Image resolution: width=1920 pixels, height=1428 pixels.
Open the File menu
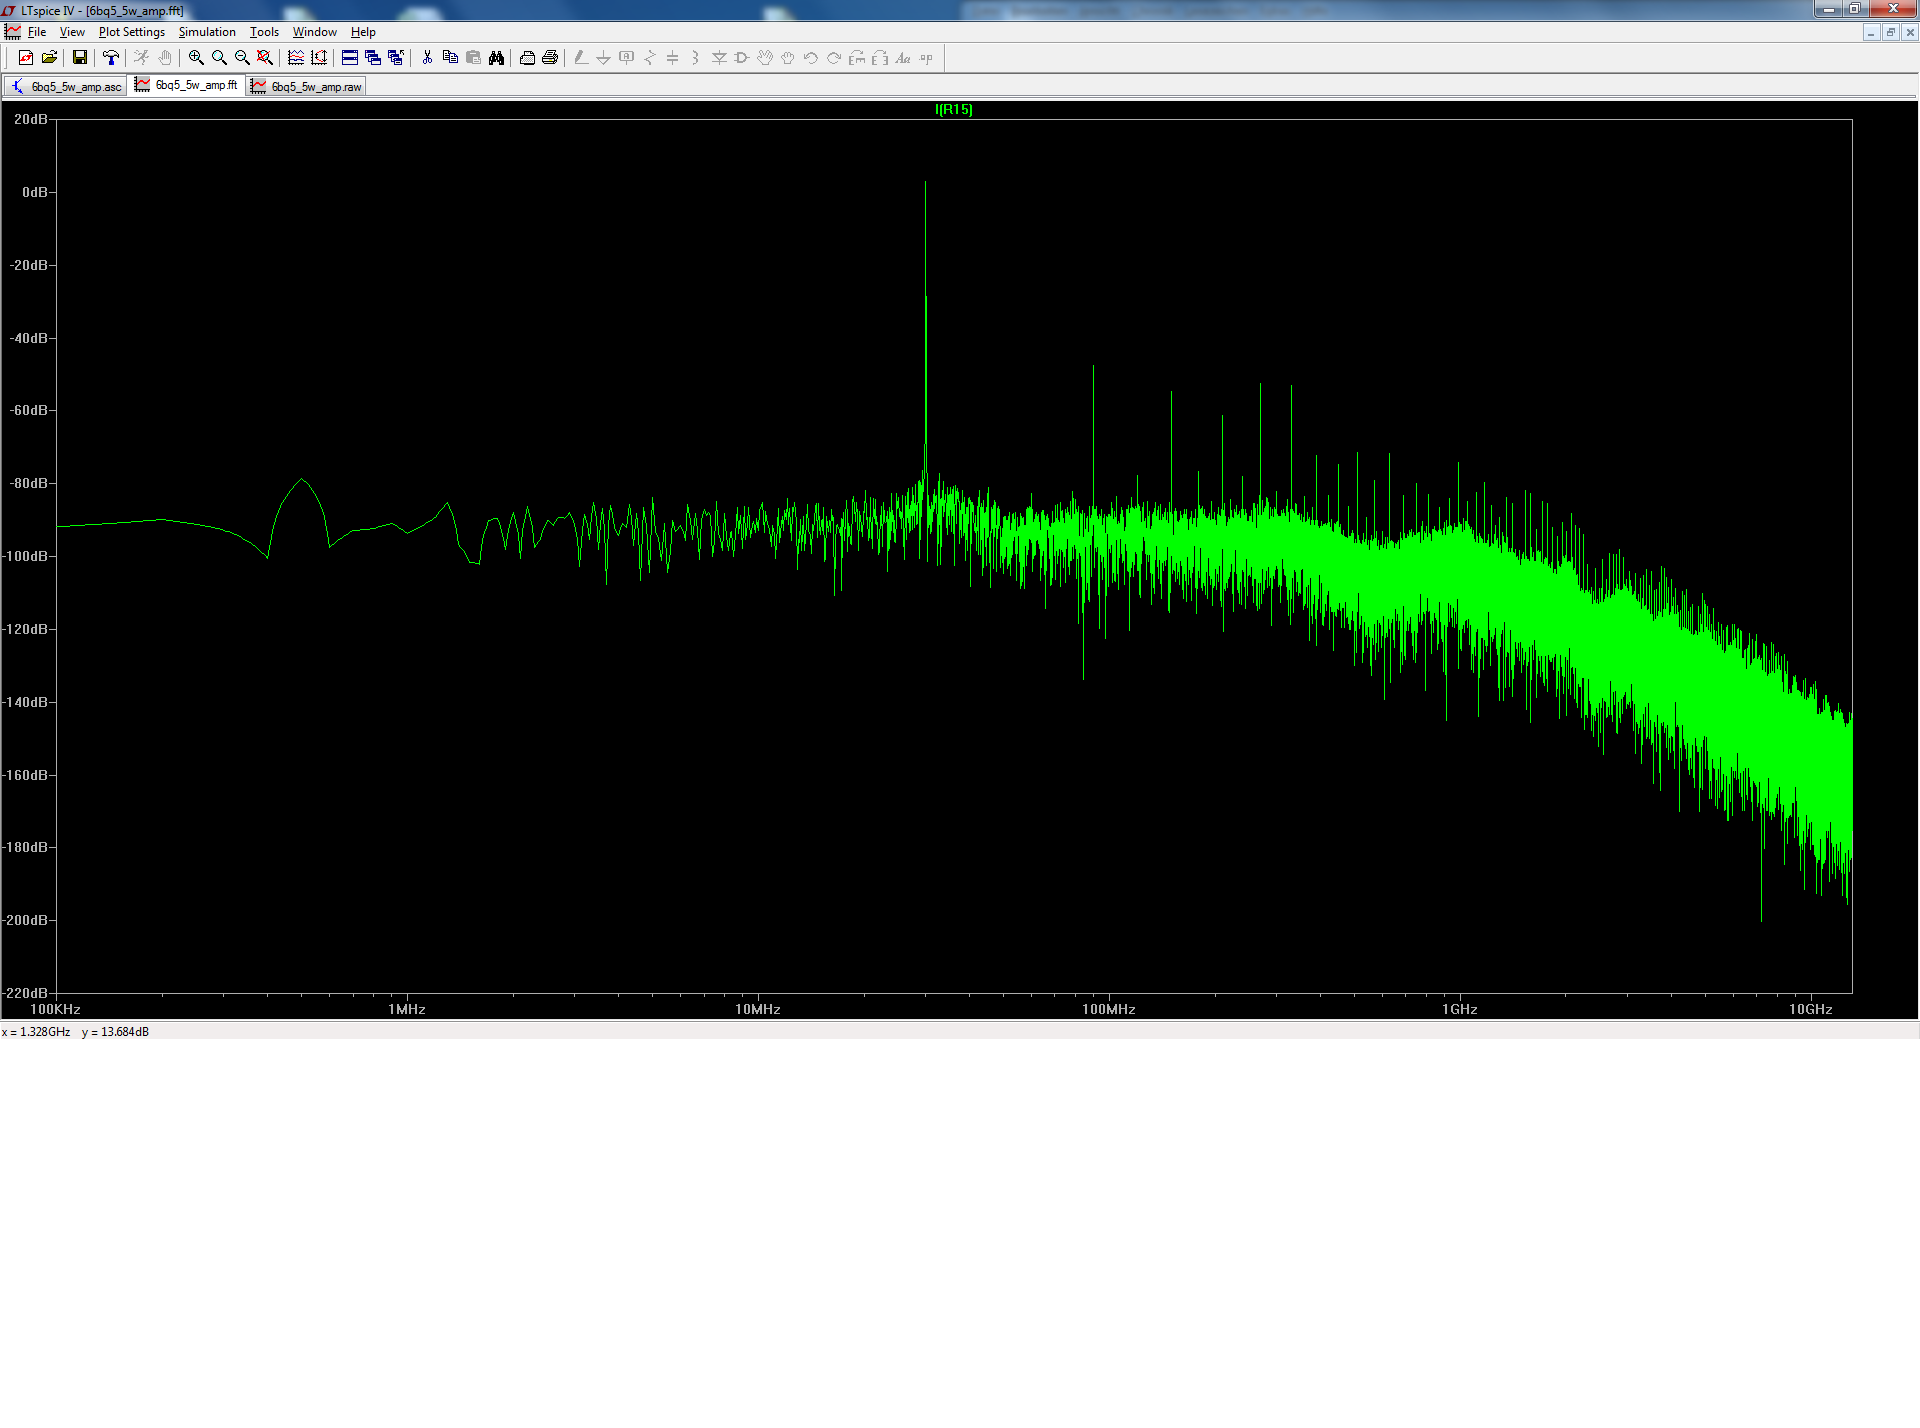pyautogui.click(x=37, y=32)
